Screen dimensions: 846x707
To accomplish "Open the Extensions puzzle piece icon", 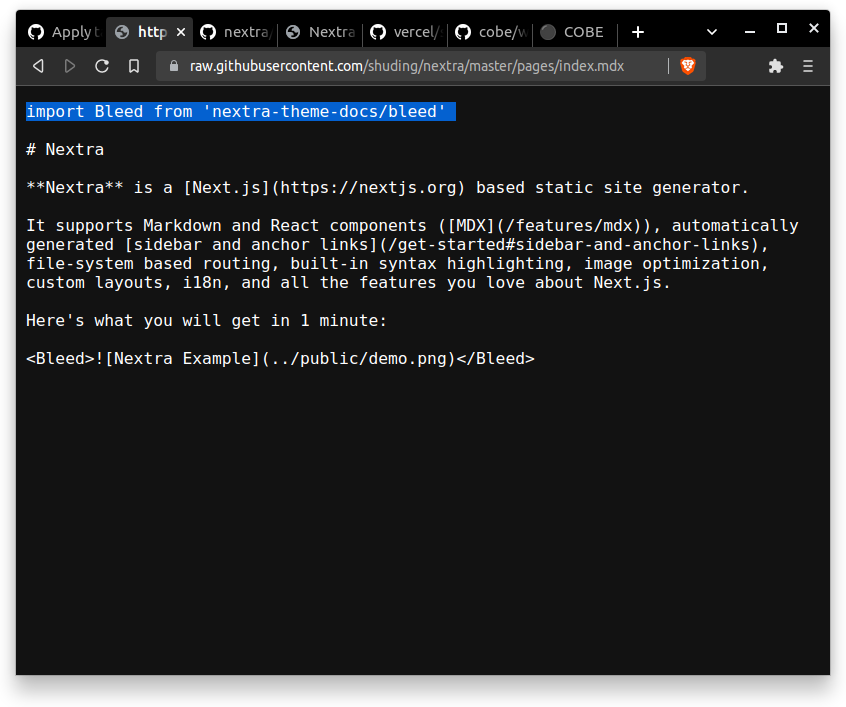I will pyautogui.click(x=775, y=66).
